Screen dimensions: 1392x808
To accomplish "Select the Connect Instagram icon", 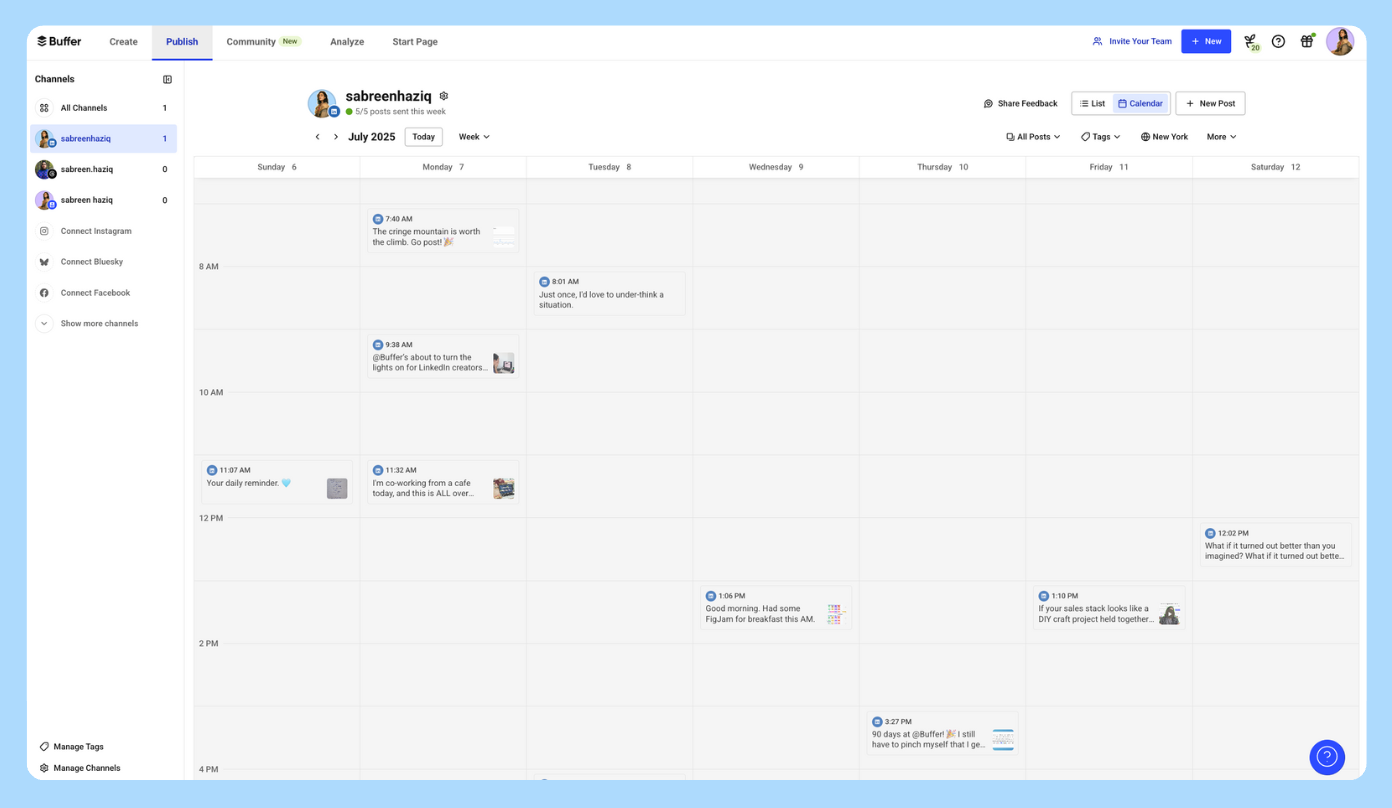I will click(43, 231).
